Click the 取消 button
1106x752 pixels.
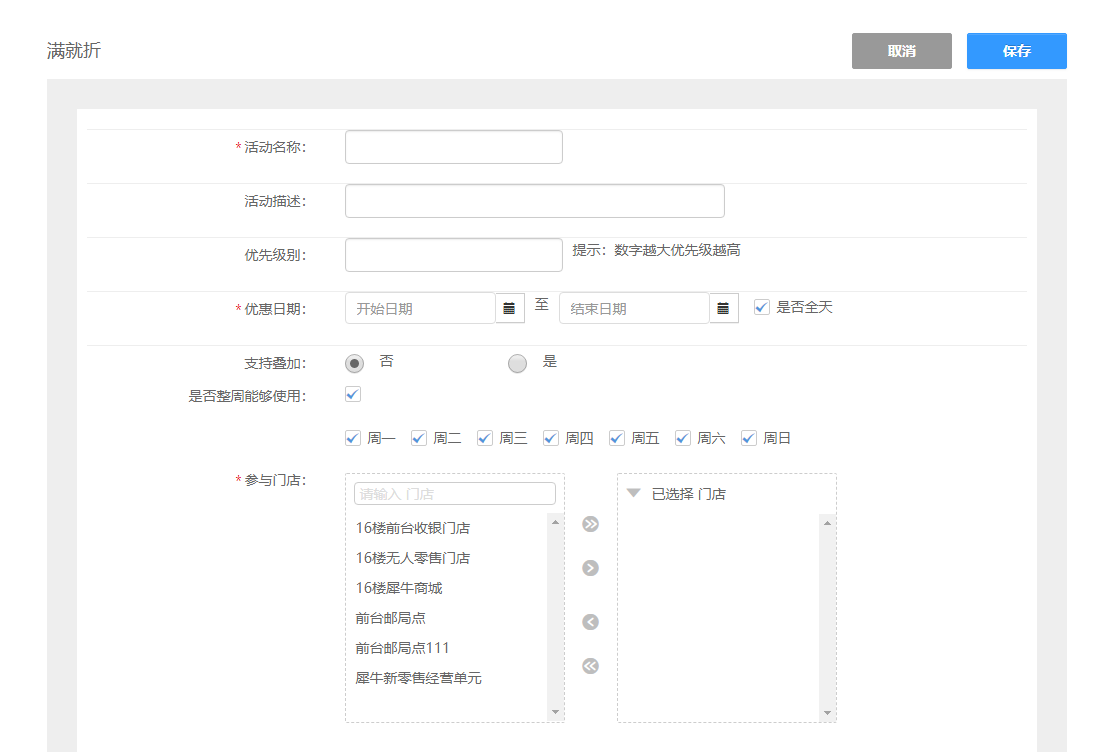[901, 51]
